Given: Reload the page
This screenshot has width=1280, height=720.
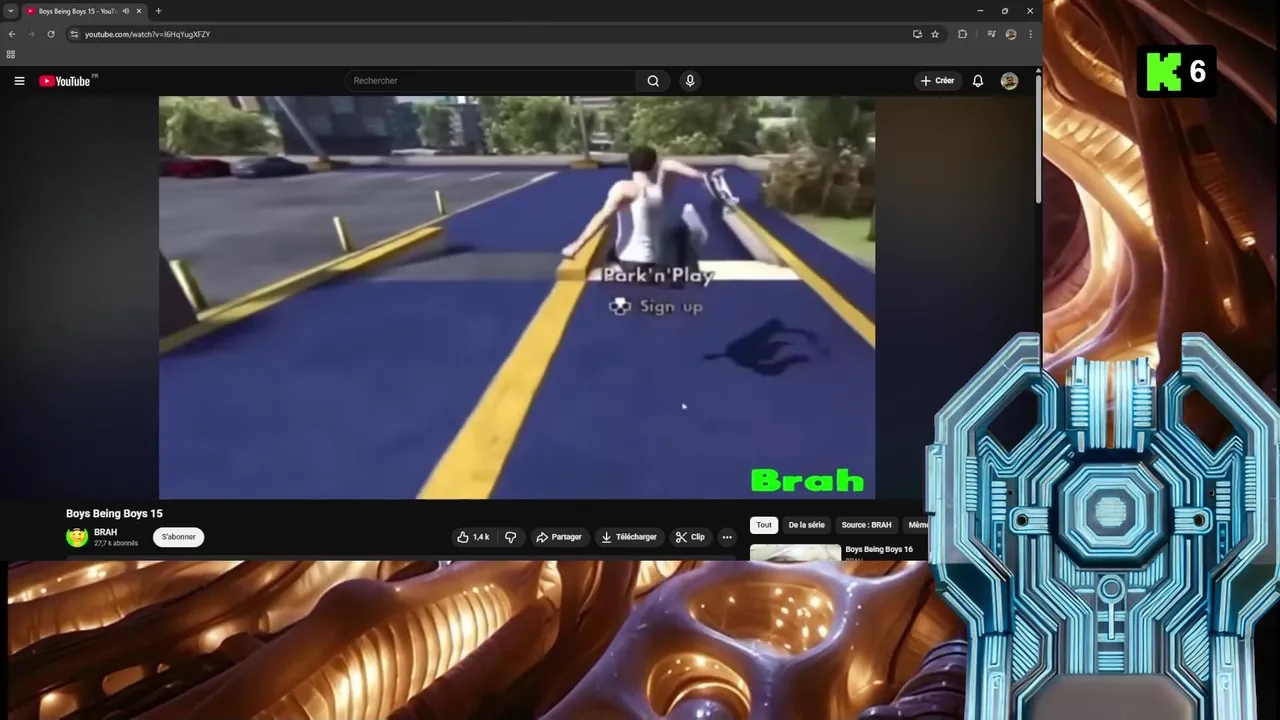Looking at the screenshot, I should coord(51,34).
